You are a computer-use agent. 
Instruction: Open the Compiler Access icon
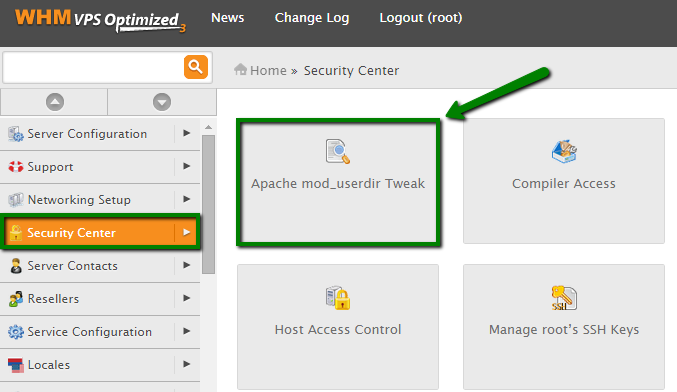(564, 151)
